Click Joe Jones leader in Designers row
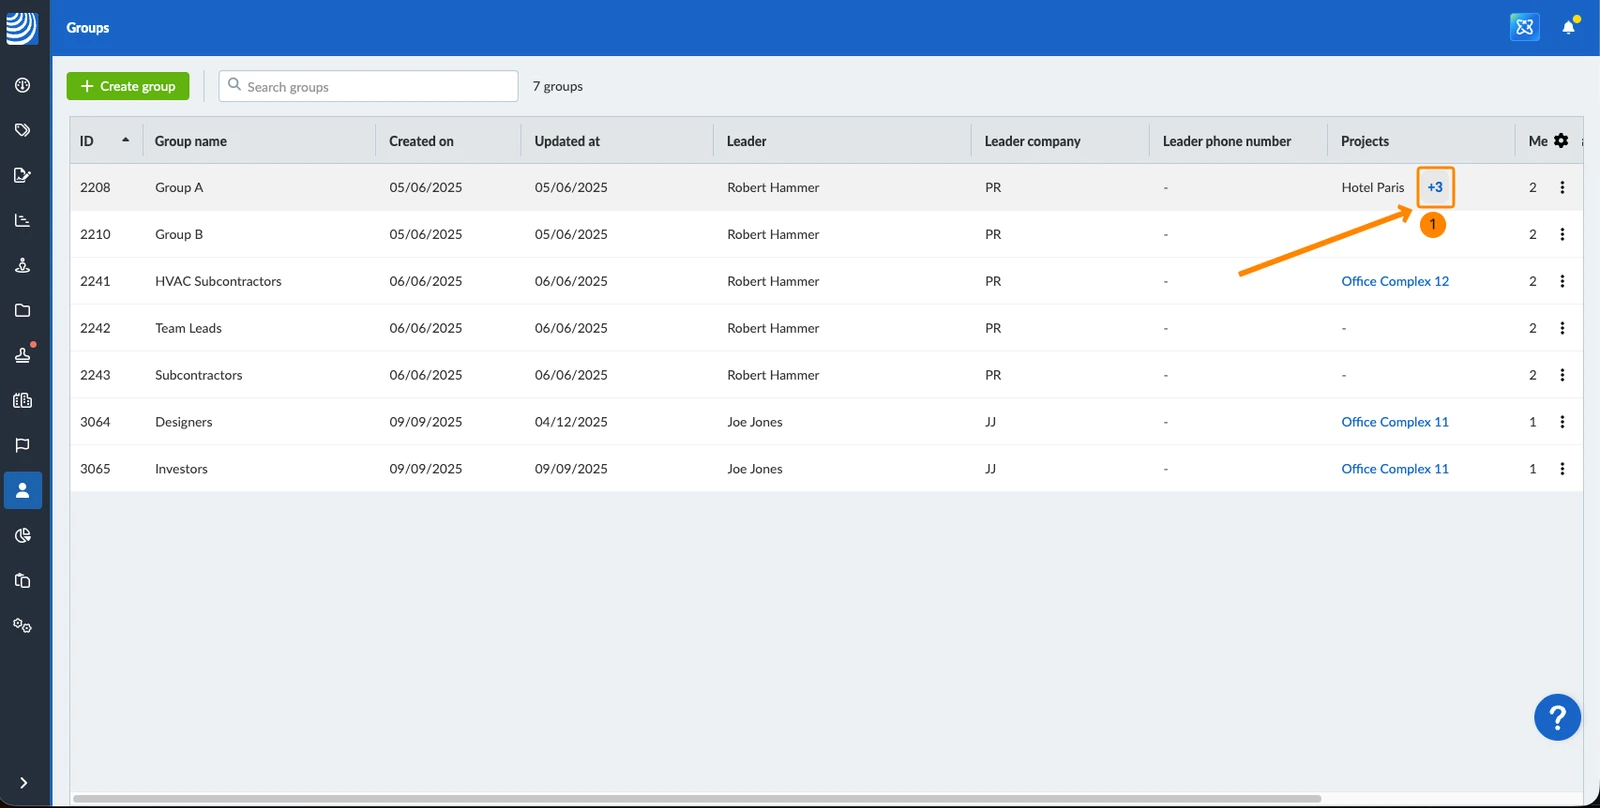 tap(755, 422)
